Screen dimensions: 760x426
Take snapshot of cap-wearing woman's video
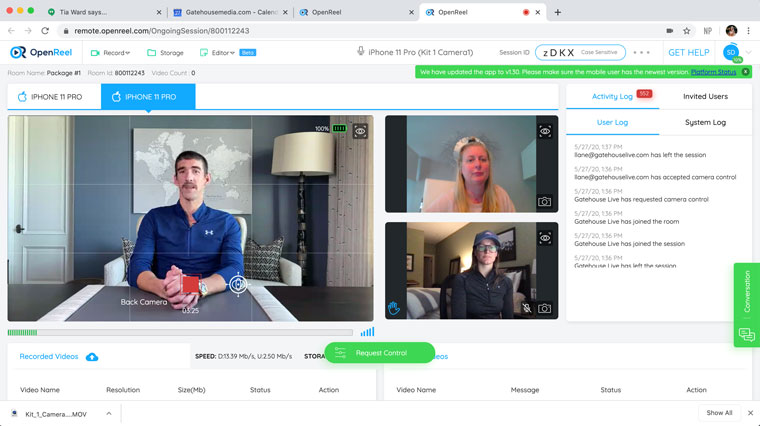coord(544,308)
